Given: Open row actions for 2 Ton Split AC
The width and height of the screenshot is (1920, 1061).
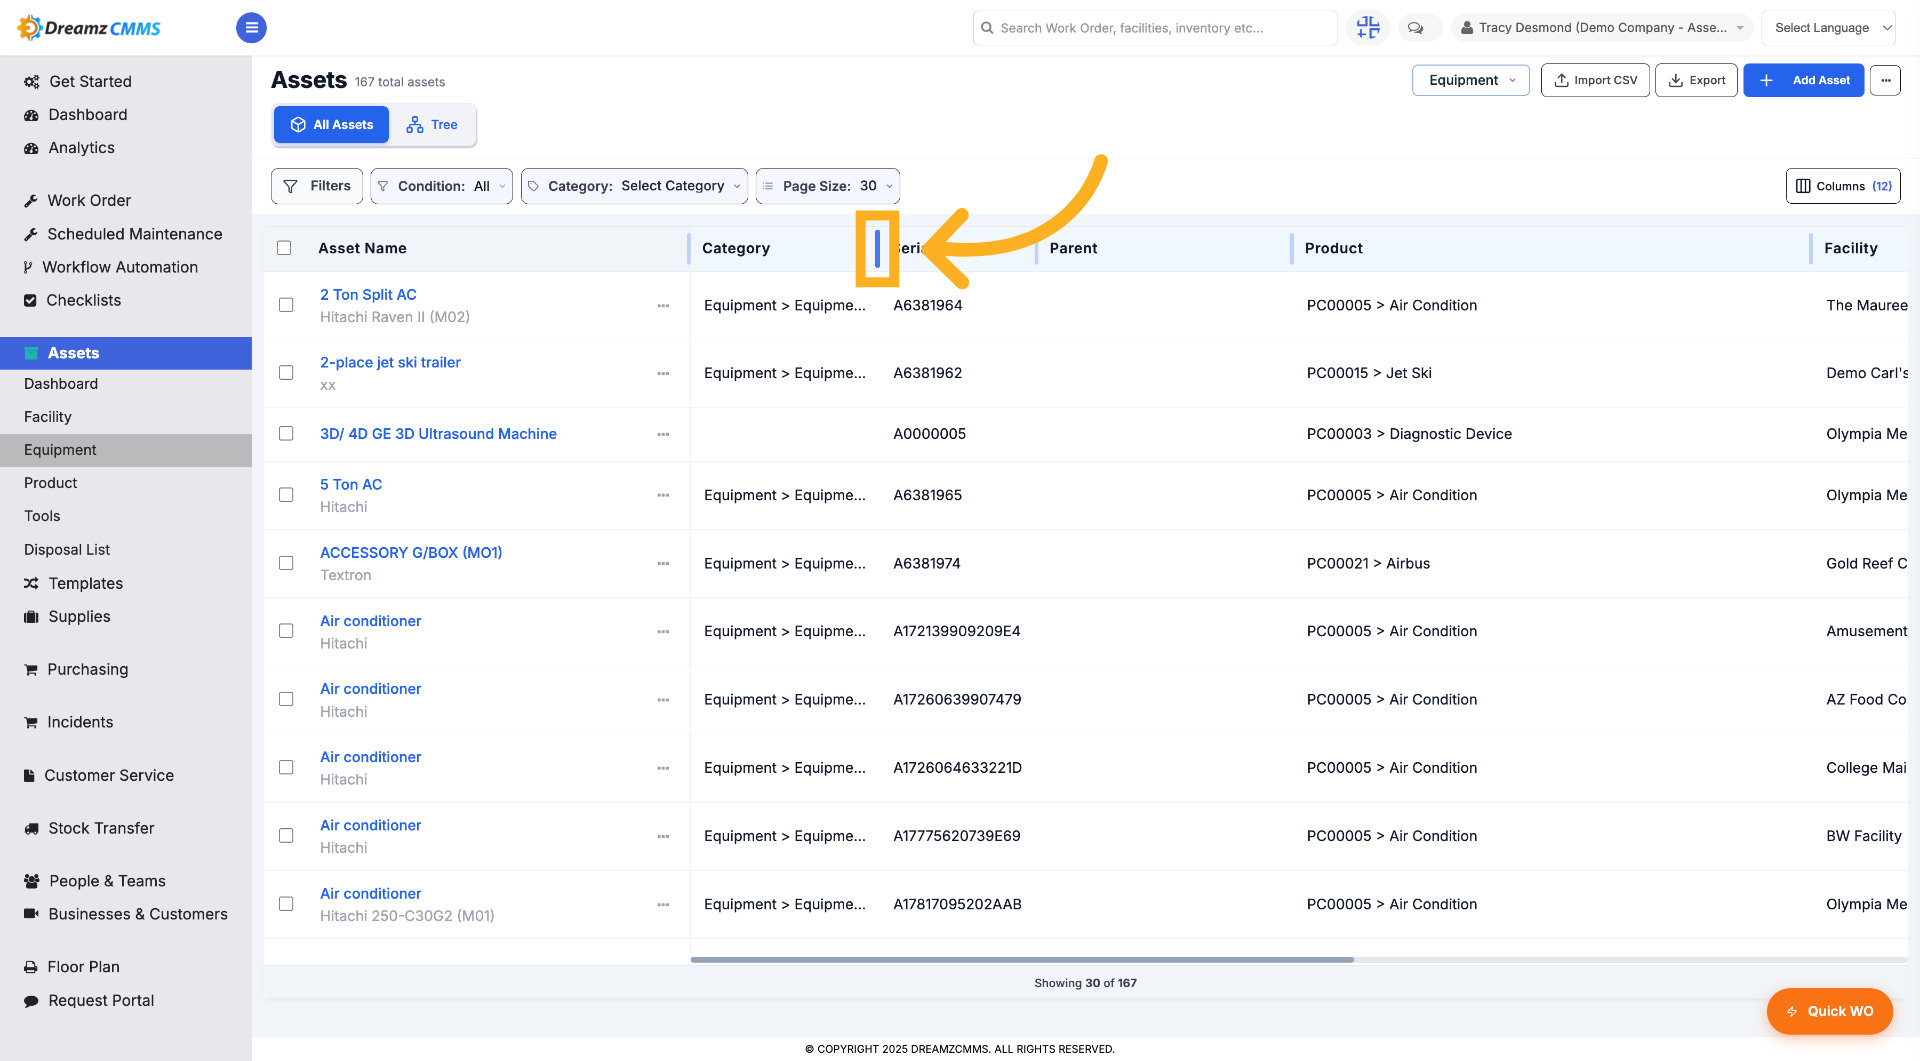Looking at the screenshot, I should tap(663, 306).
